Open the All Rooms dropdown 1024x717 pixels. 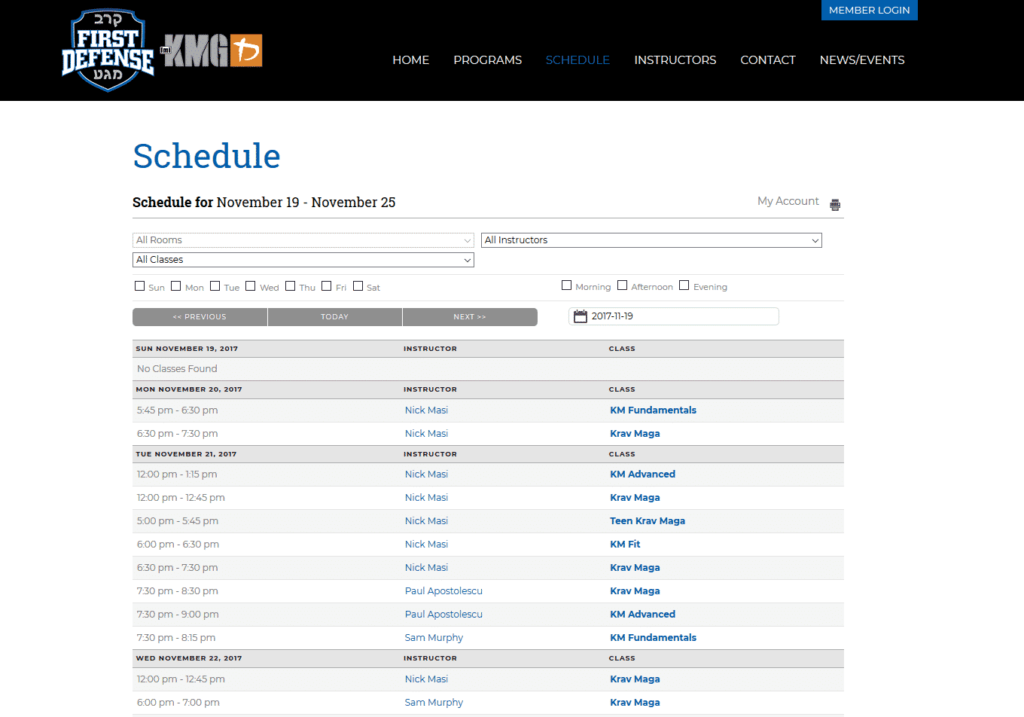pyautogui.click(x=303, y=240)
